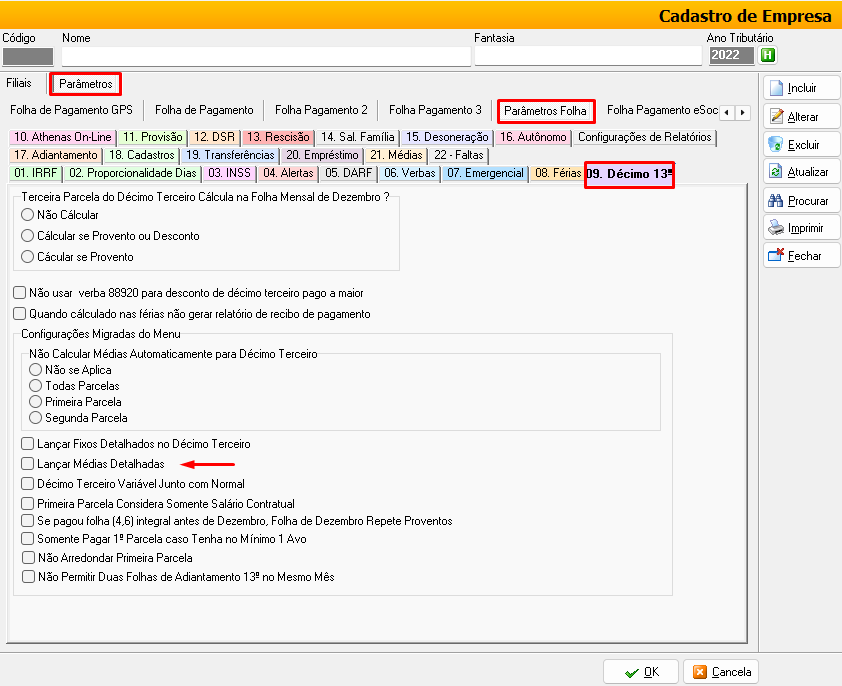The height and width of the screenshot is (686, 842).
Task: Choose Segunda Parcela radio button
Action: (x=36, y=418)
